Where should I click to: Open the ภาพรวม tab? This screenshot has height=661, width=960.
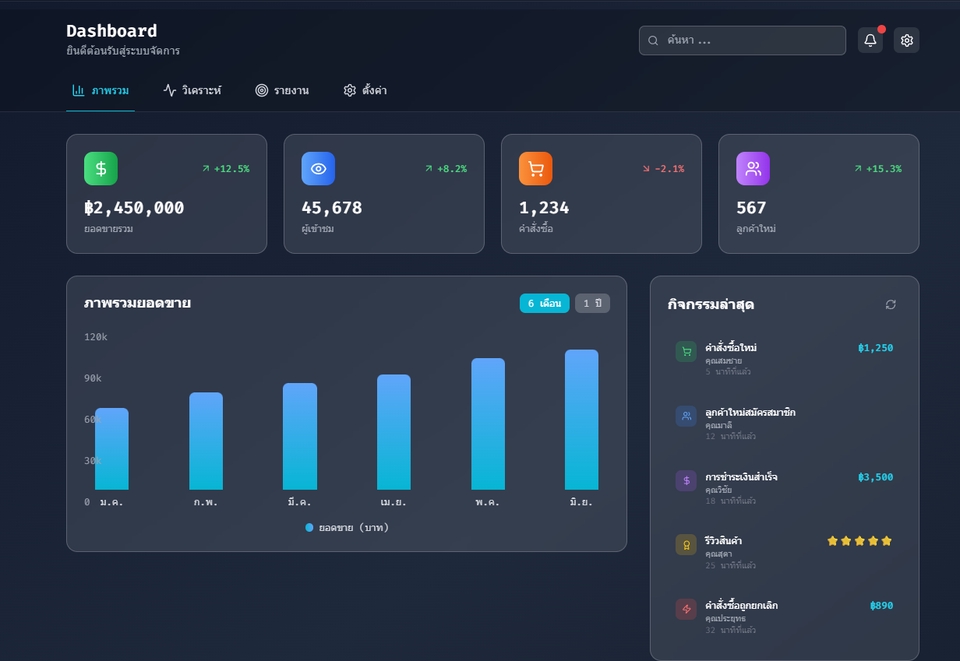pos(100,90)
